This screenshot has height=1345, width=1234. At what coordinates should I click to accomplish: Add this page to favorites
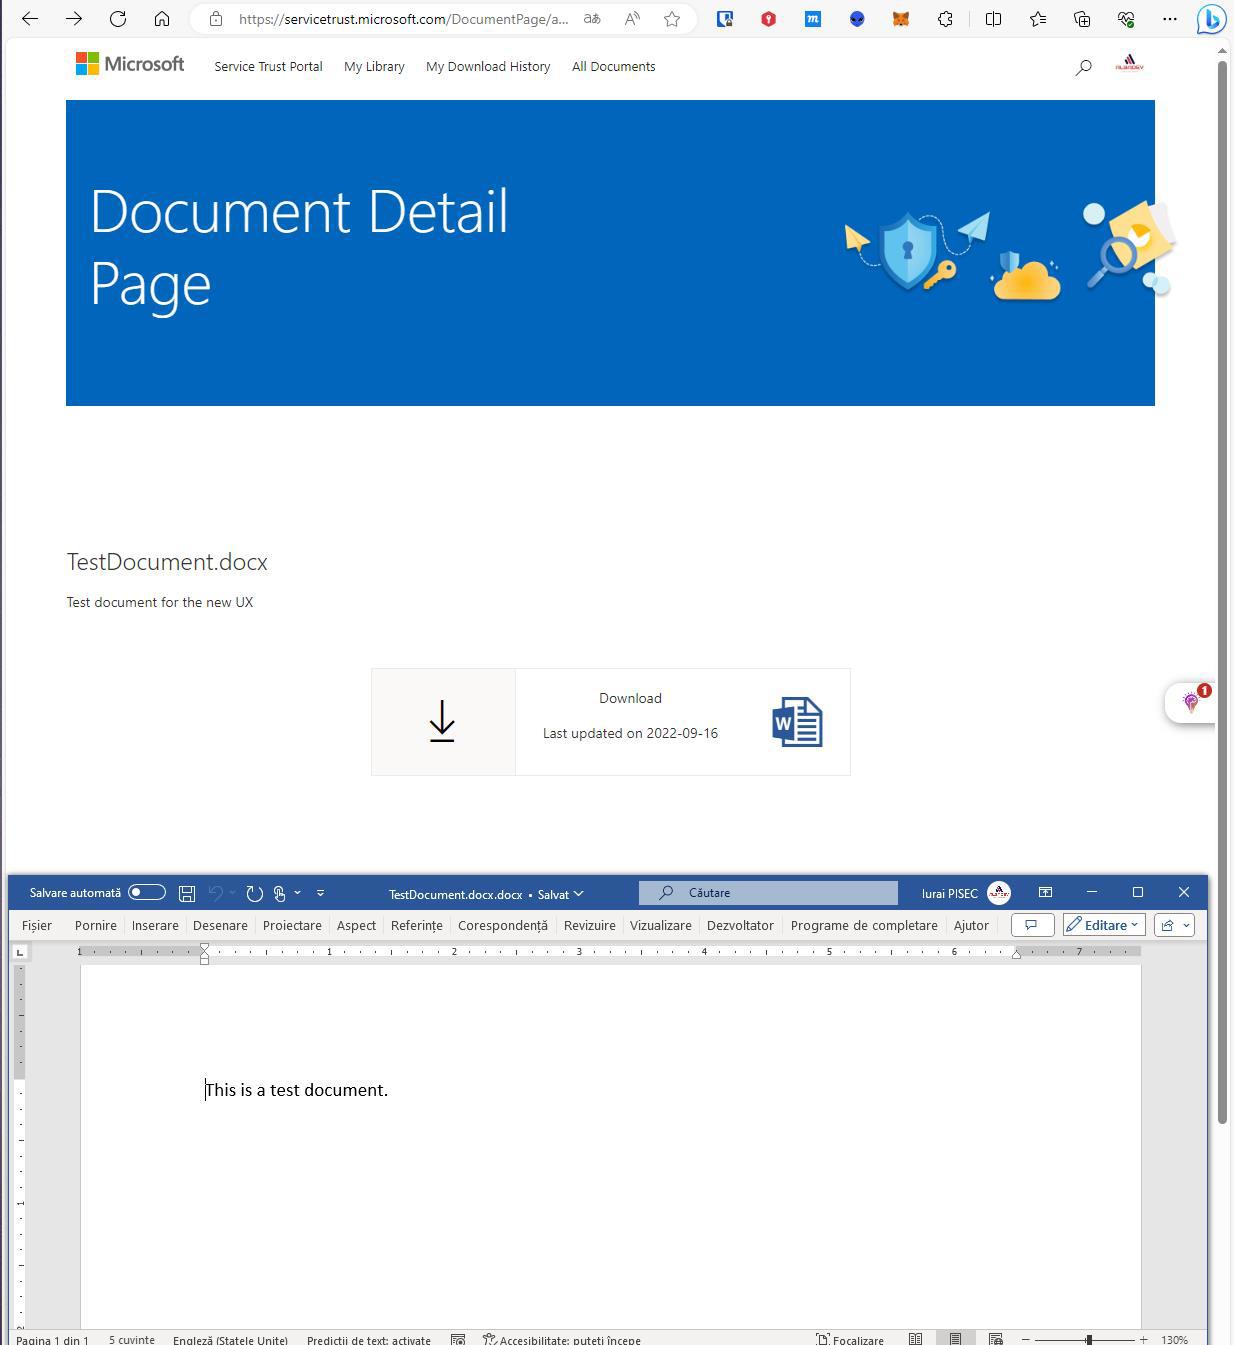click(x=672, y=19)
